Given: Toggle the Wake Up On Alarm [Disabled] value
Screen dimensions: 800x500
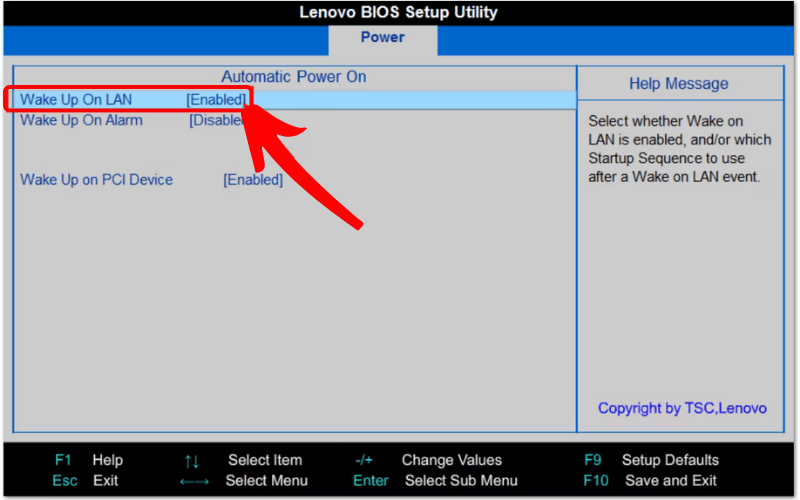Looking at the screenshot, I should (x=214, y=121).
